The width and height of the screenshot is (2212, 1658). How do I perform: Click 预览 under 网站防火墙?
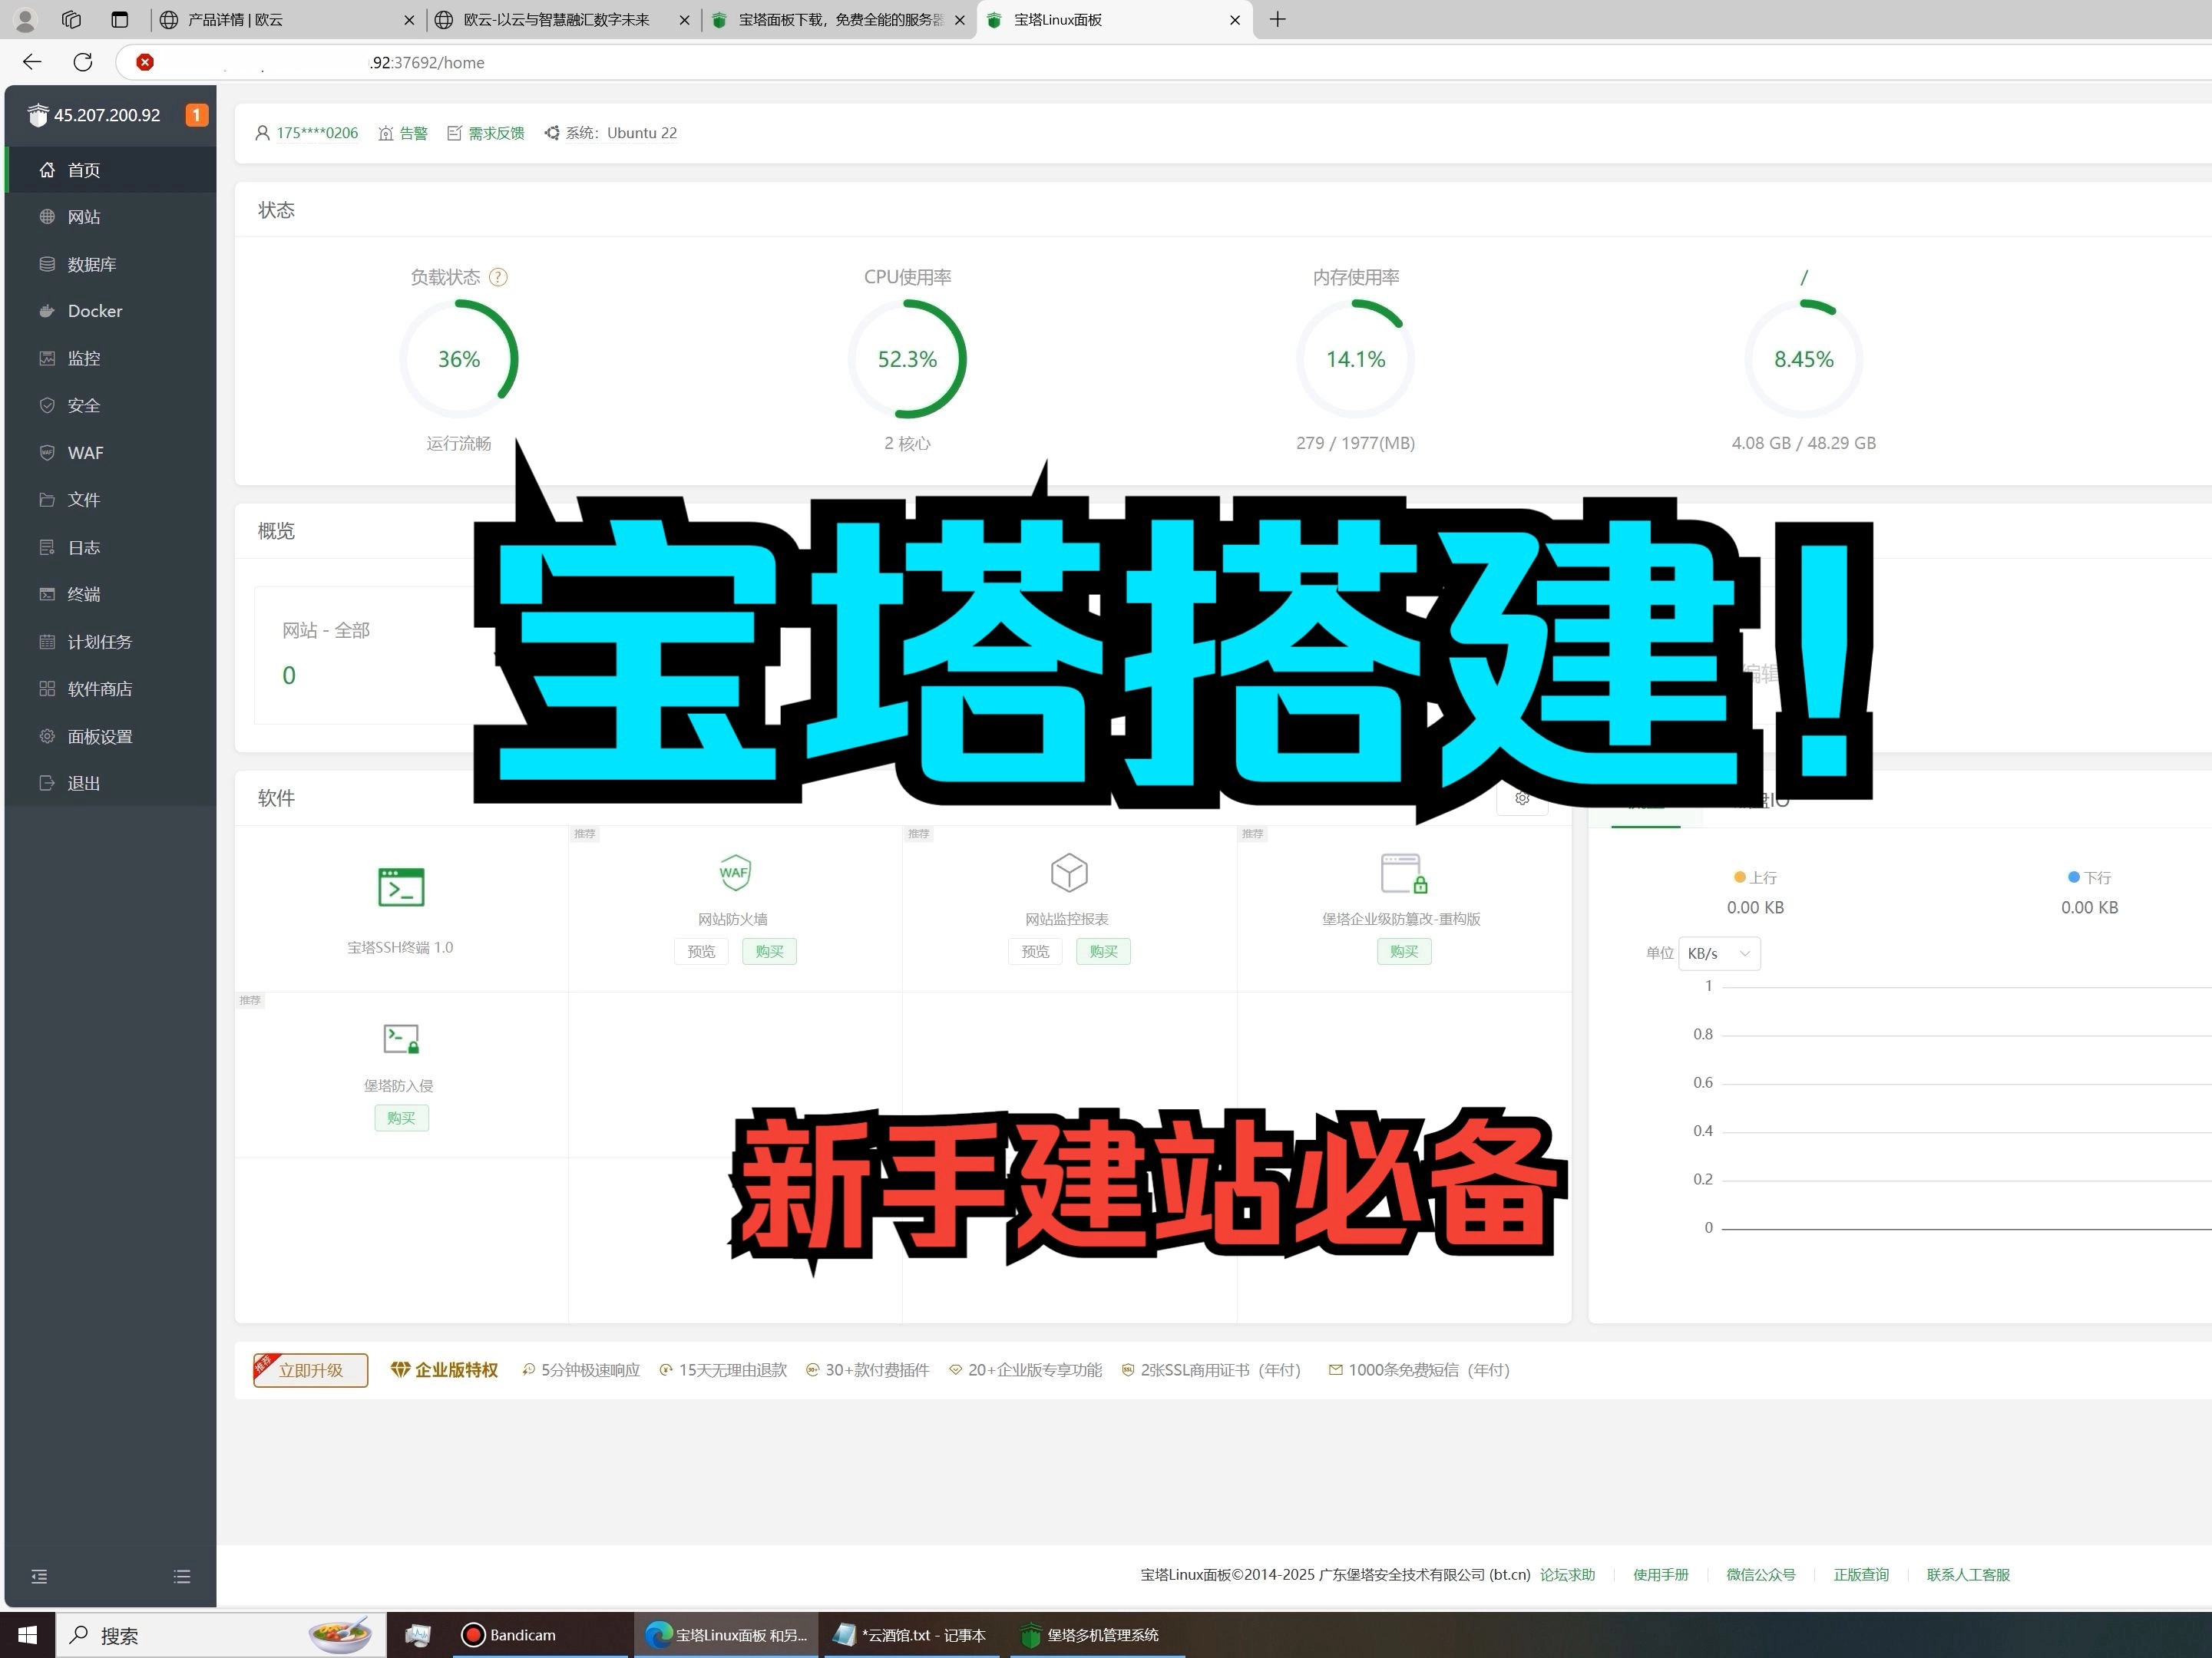[701, 951]
